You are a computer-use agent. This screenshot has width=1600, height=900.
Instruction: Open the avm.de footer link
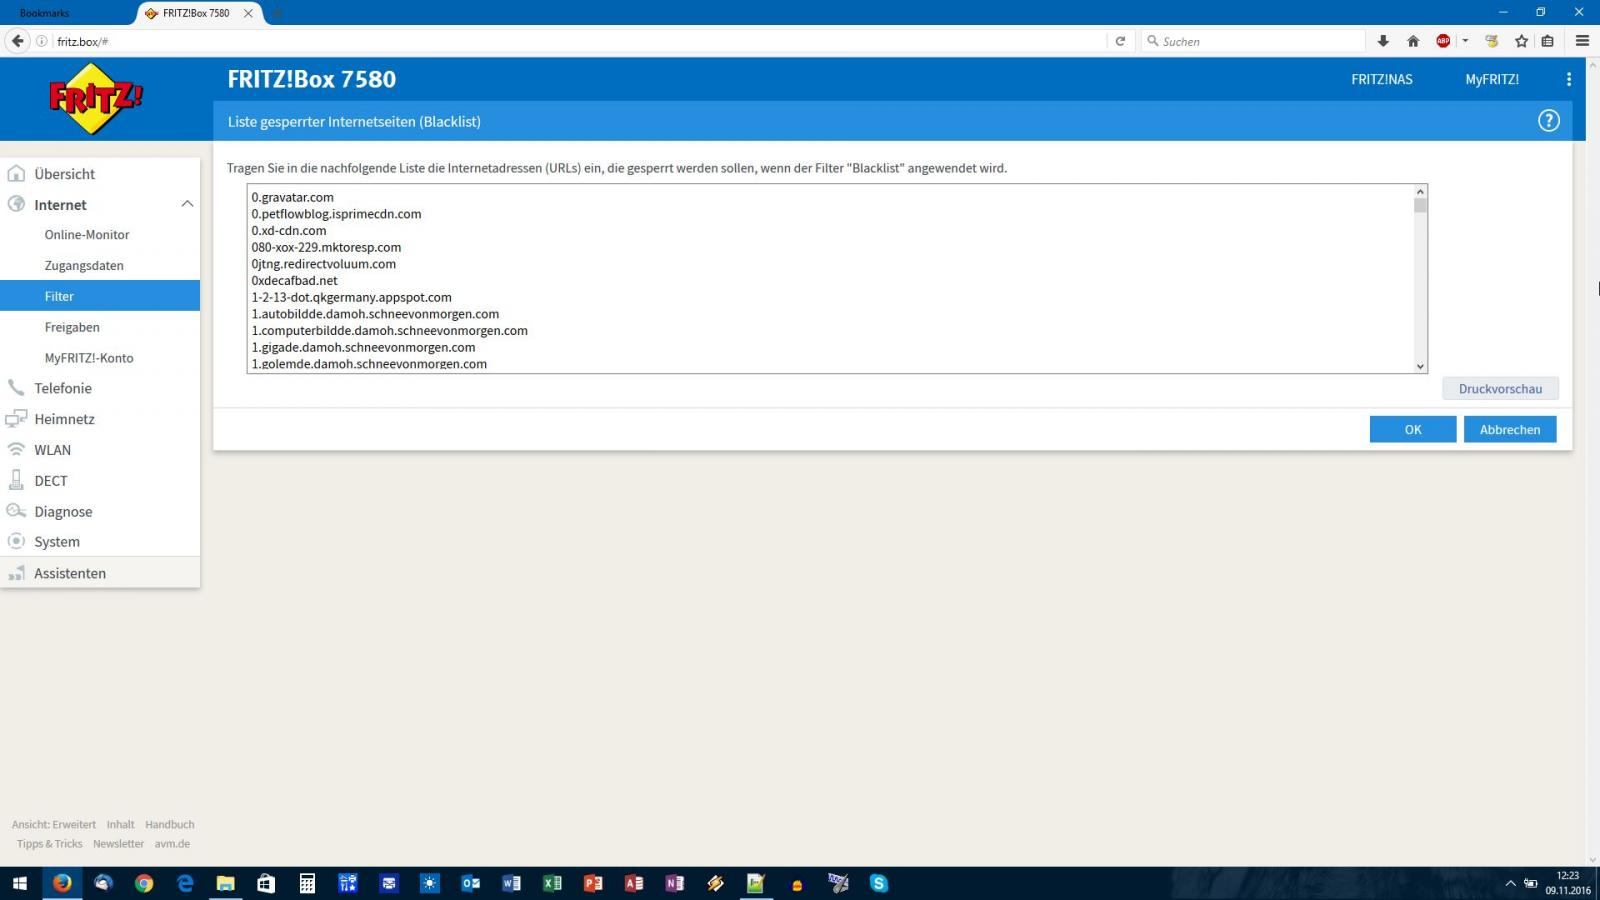click(x=172, y=844)
